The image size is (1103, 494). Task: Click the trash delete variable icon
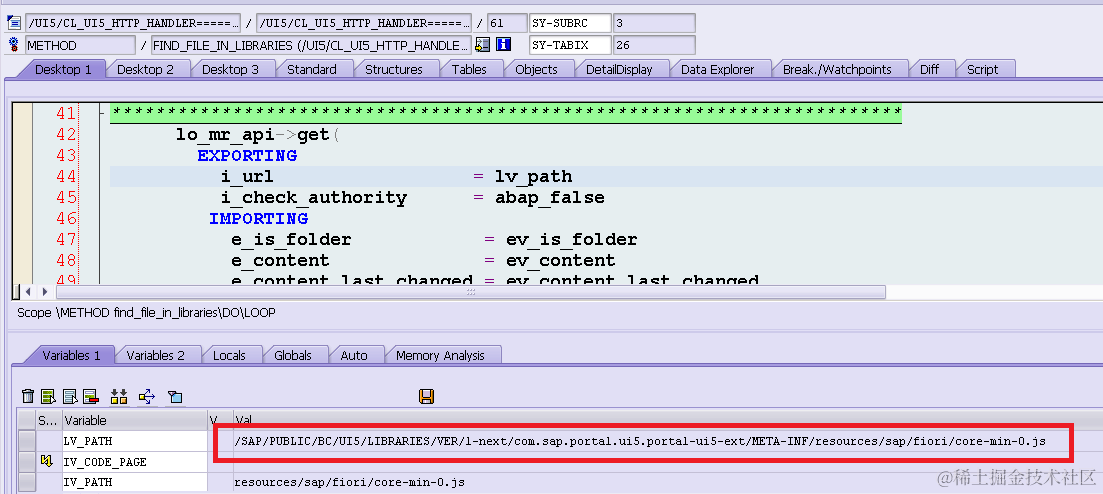[27, 397]
